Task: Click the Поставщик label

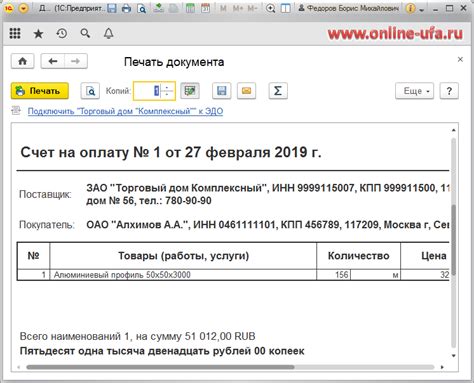Action: pos(45,194)
